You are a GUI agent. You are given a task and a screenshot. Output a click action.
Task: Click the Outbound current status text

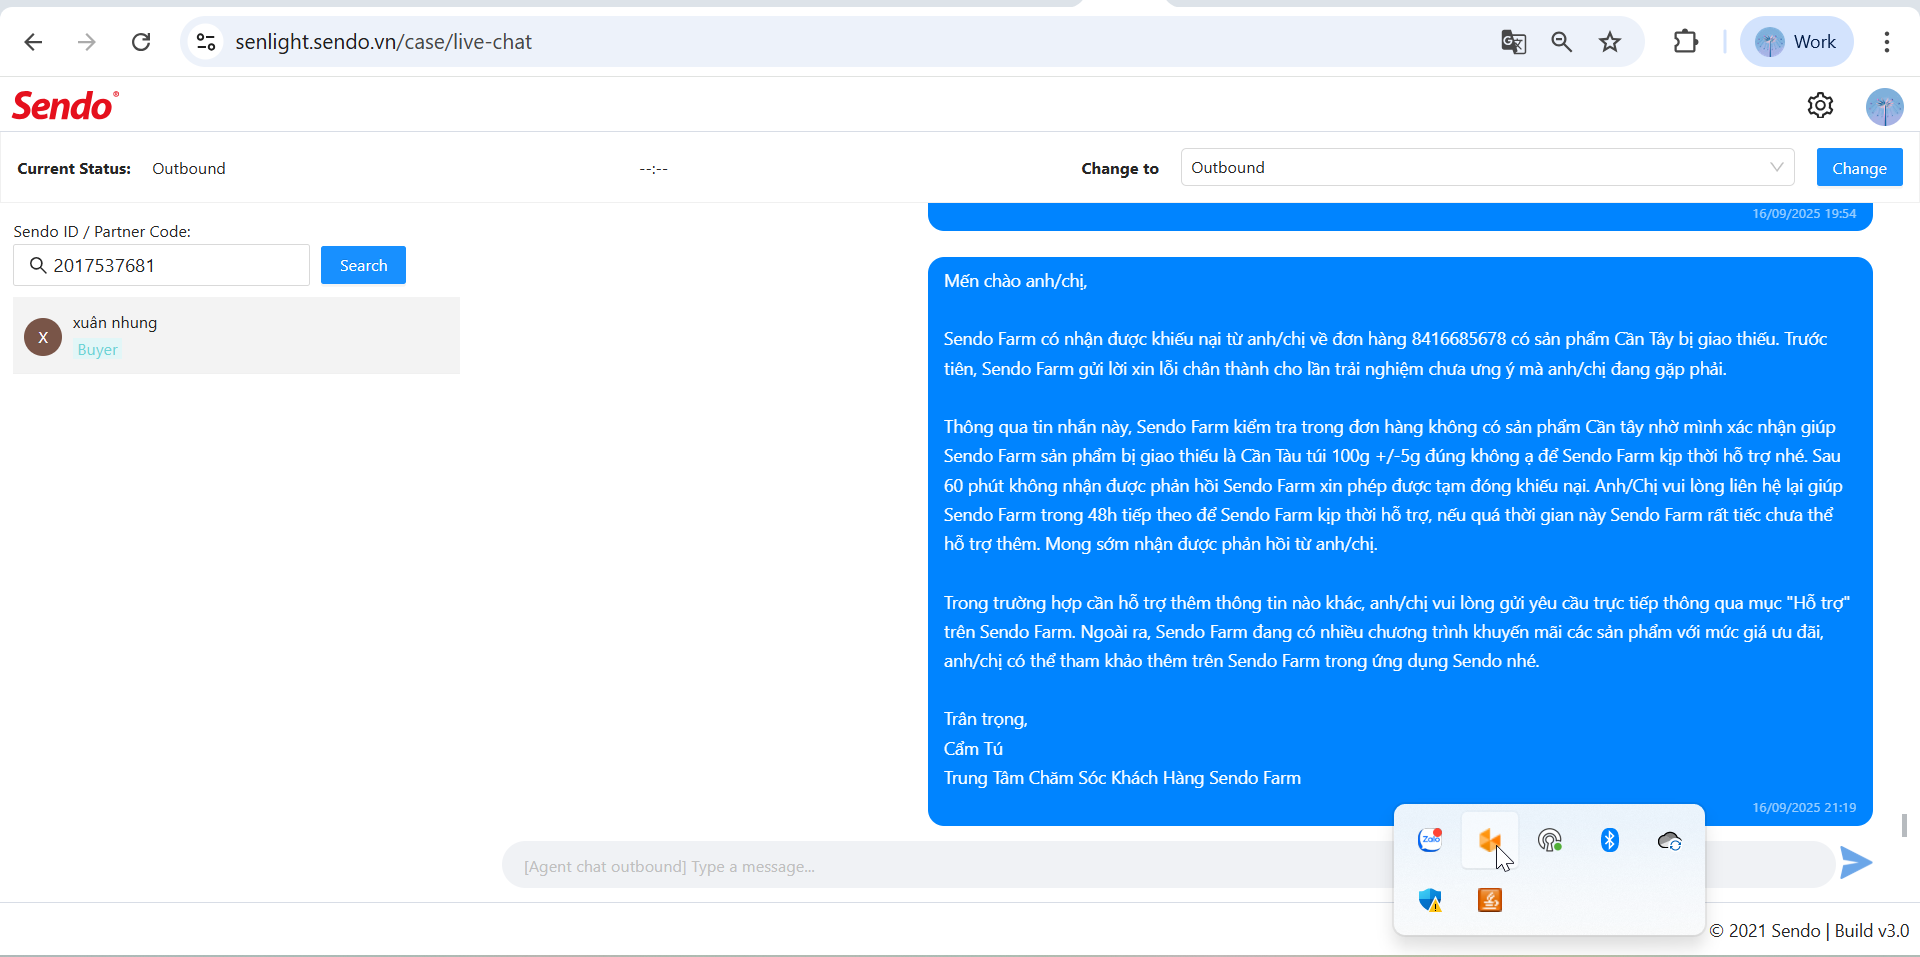(189, 168)
